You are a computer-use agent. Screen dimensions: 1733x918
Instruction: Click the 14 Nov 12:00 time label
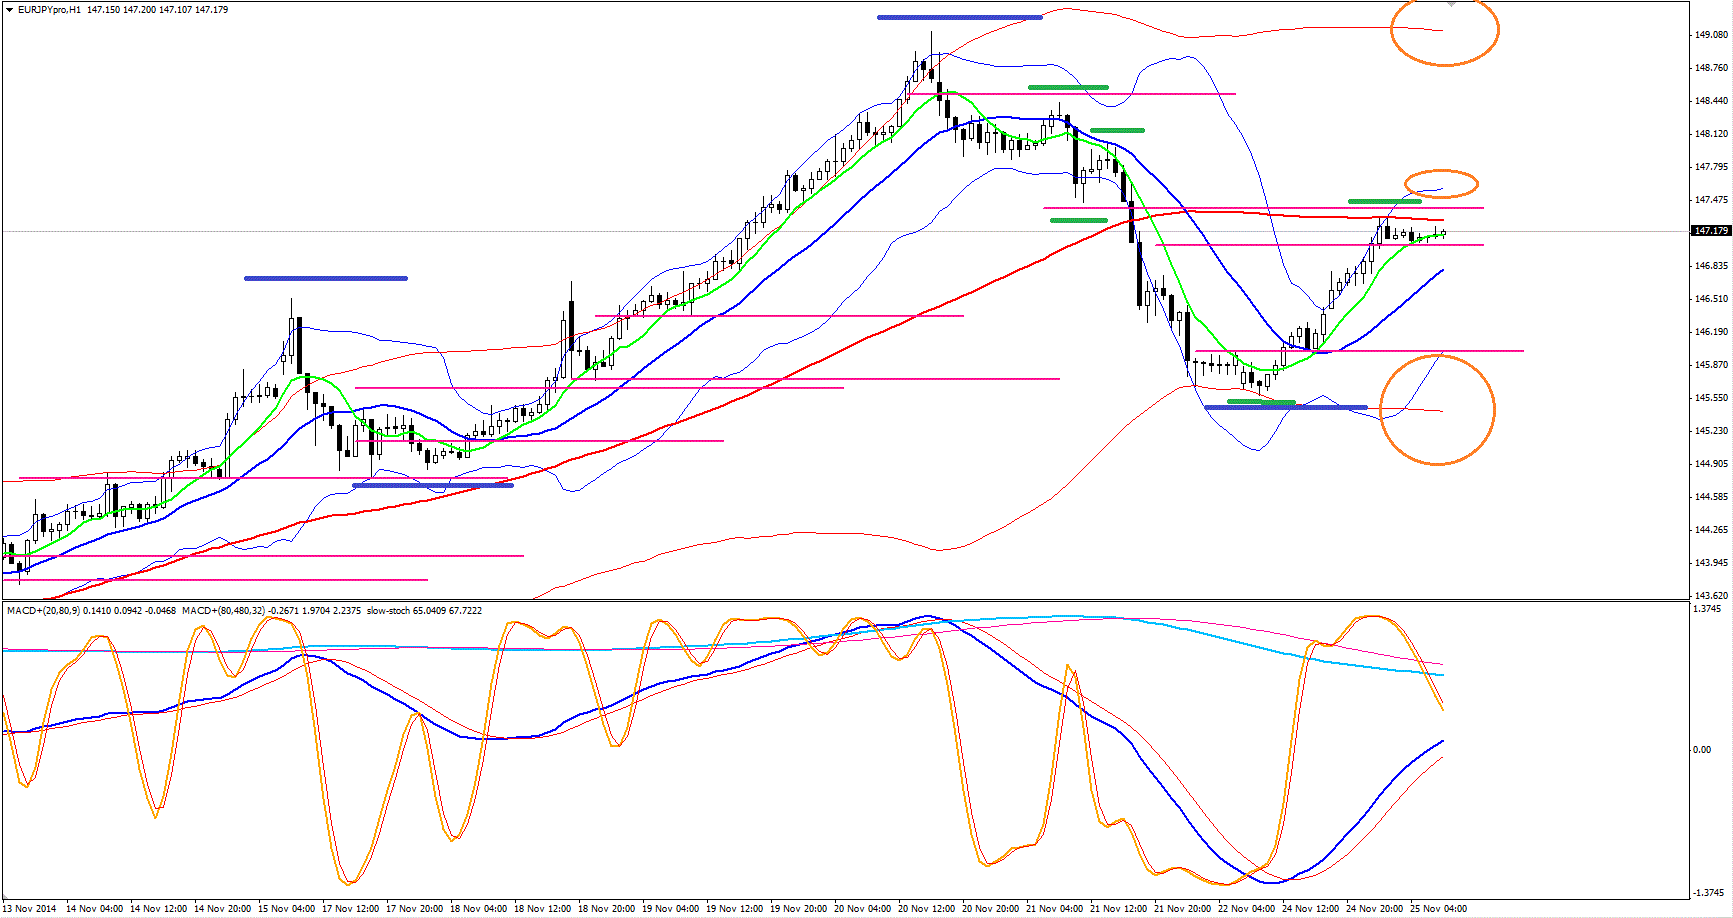pyautogui.click(x=158, y=909)
